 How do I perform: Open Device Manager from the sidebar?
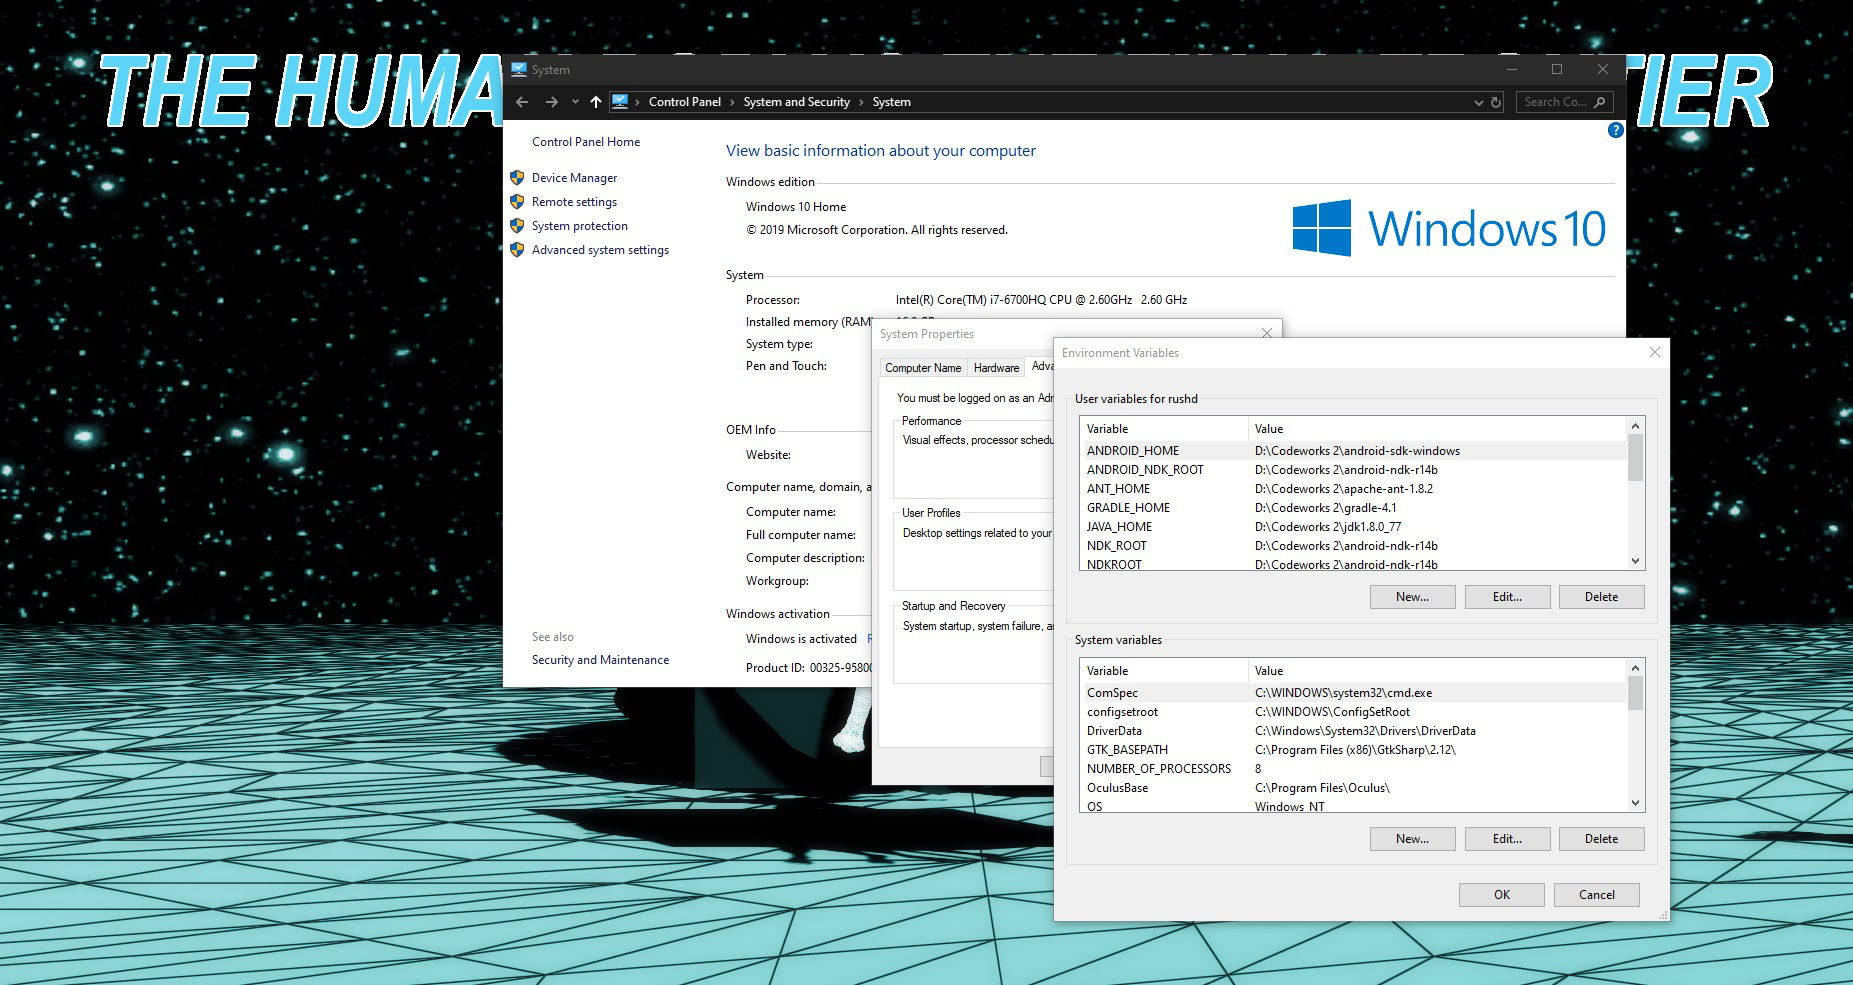click(574, 178)
